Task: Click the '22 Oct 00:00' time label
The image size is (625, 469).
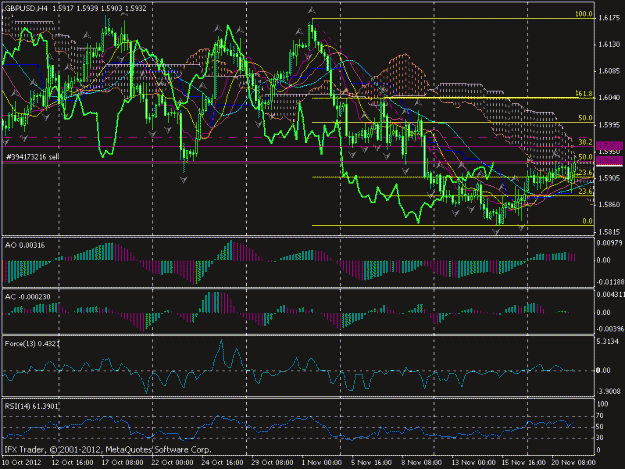Action: pos(172,463)
